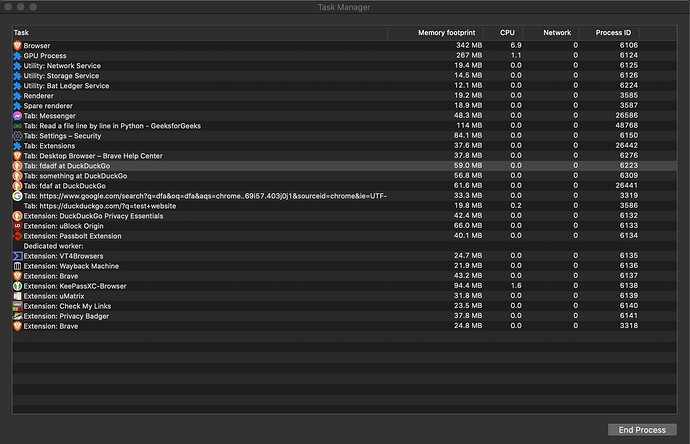Click the KeePassXC-Browser extension icon
The width and height of the screenshot is (690, 444).
(17, 286)
